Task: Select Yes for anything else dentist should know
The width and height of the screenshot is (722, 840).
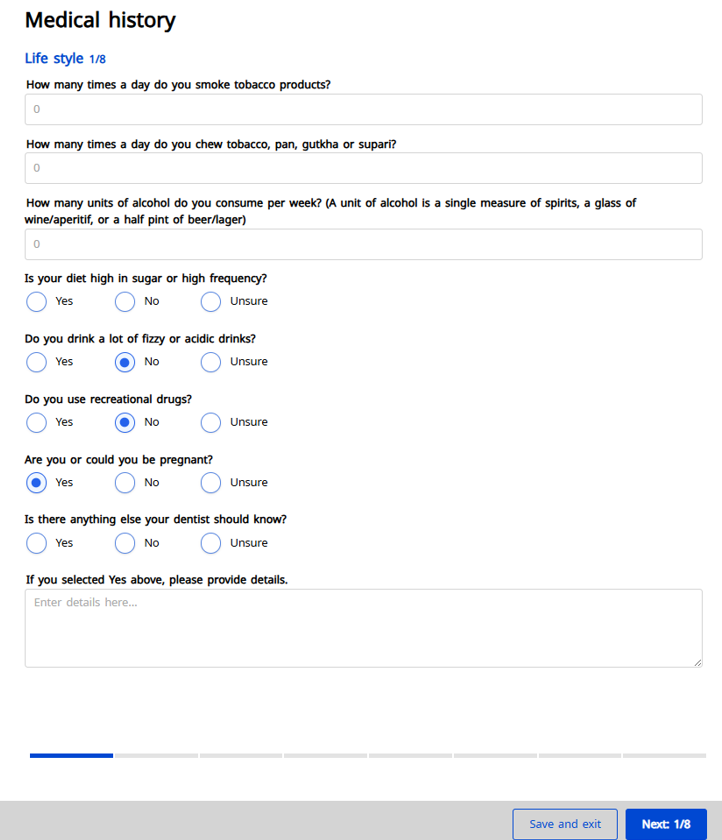Action: [37, 543]
